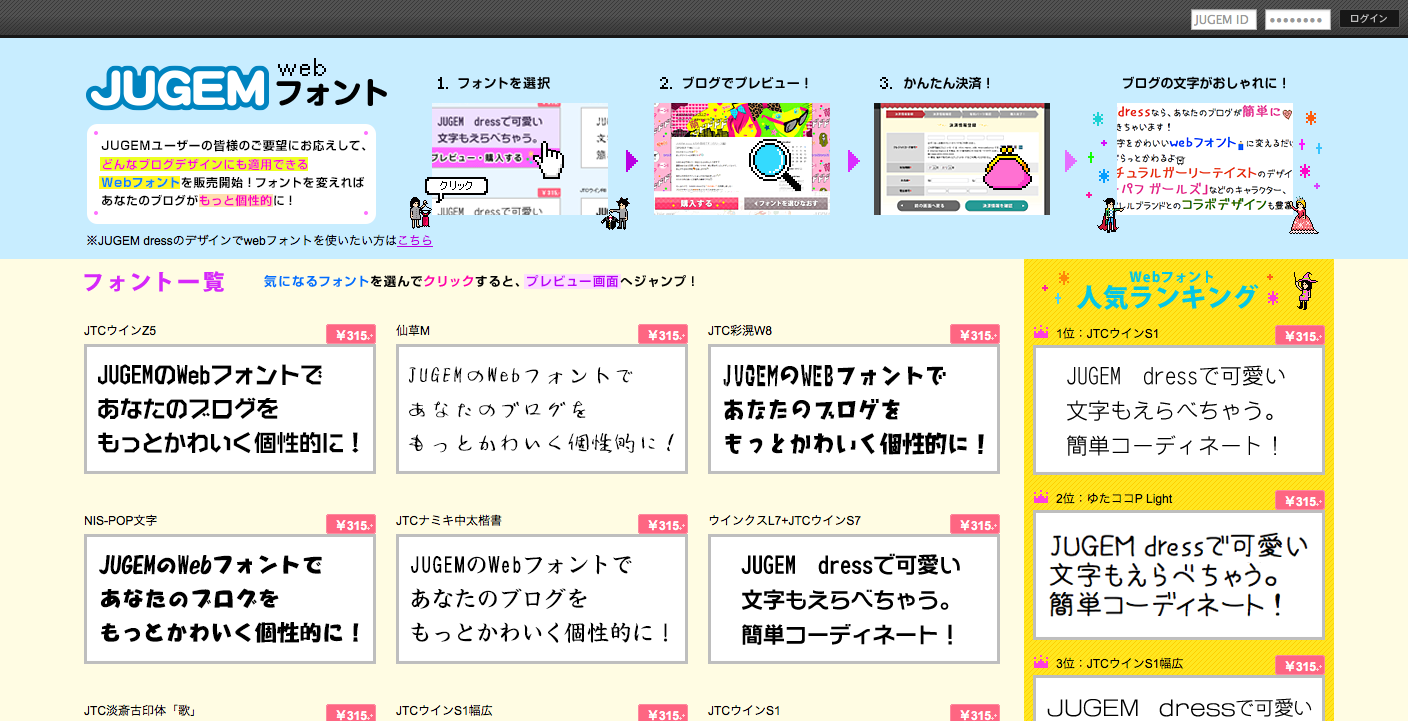
Task: Click the ブログの文字がおしゃれに sample image
Action: pos(1205,160)
